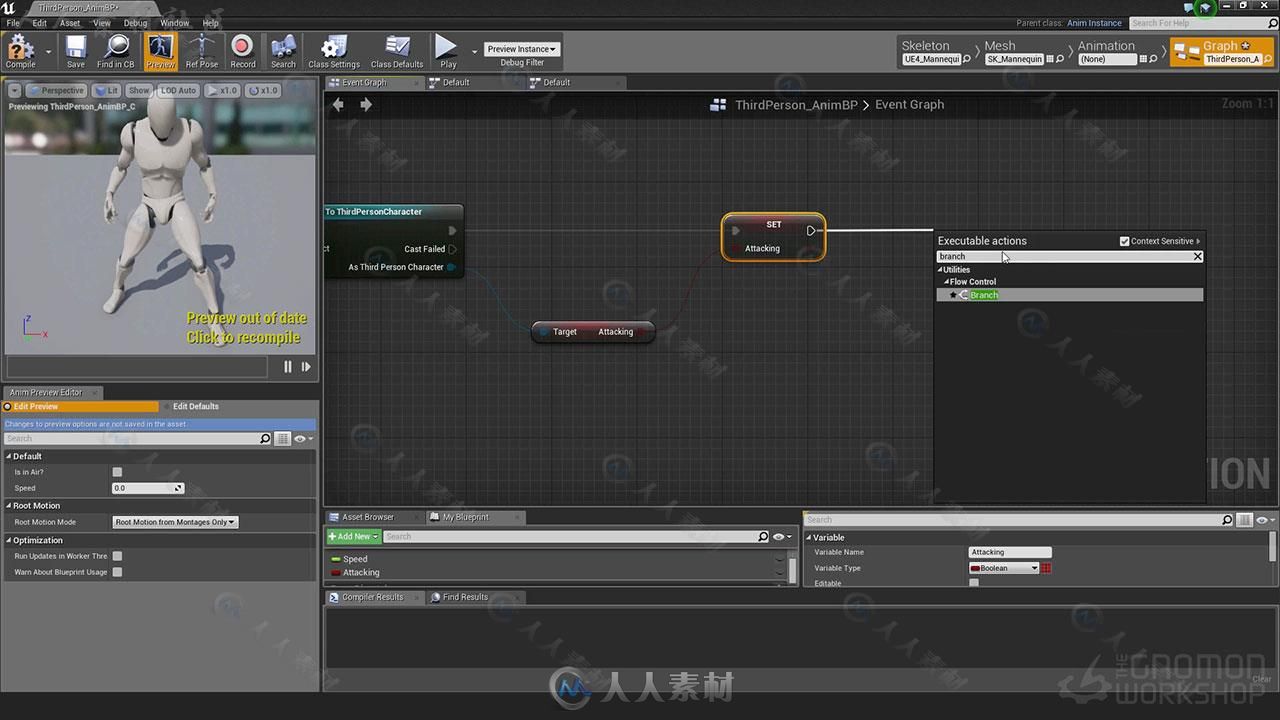Open the Class Defaults icon
This screenshot has height=720, width=1280.
coord(397,51)
